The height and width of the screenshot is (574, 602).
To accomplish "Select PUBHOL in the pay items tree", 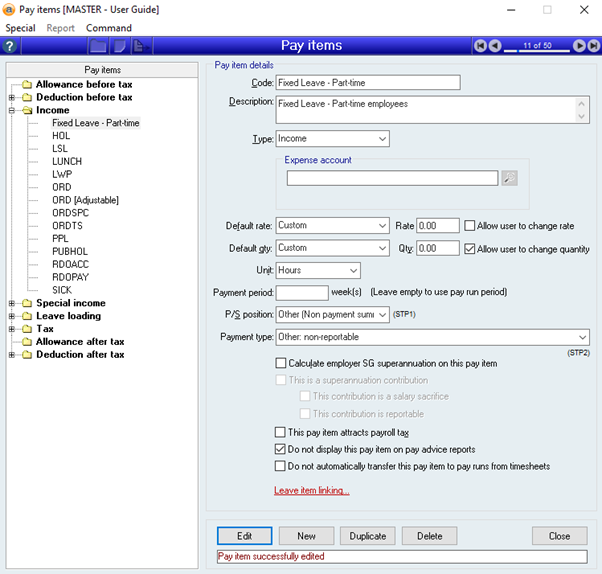I will (x=69, y=252).
